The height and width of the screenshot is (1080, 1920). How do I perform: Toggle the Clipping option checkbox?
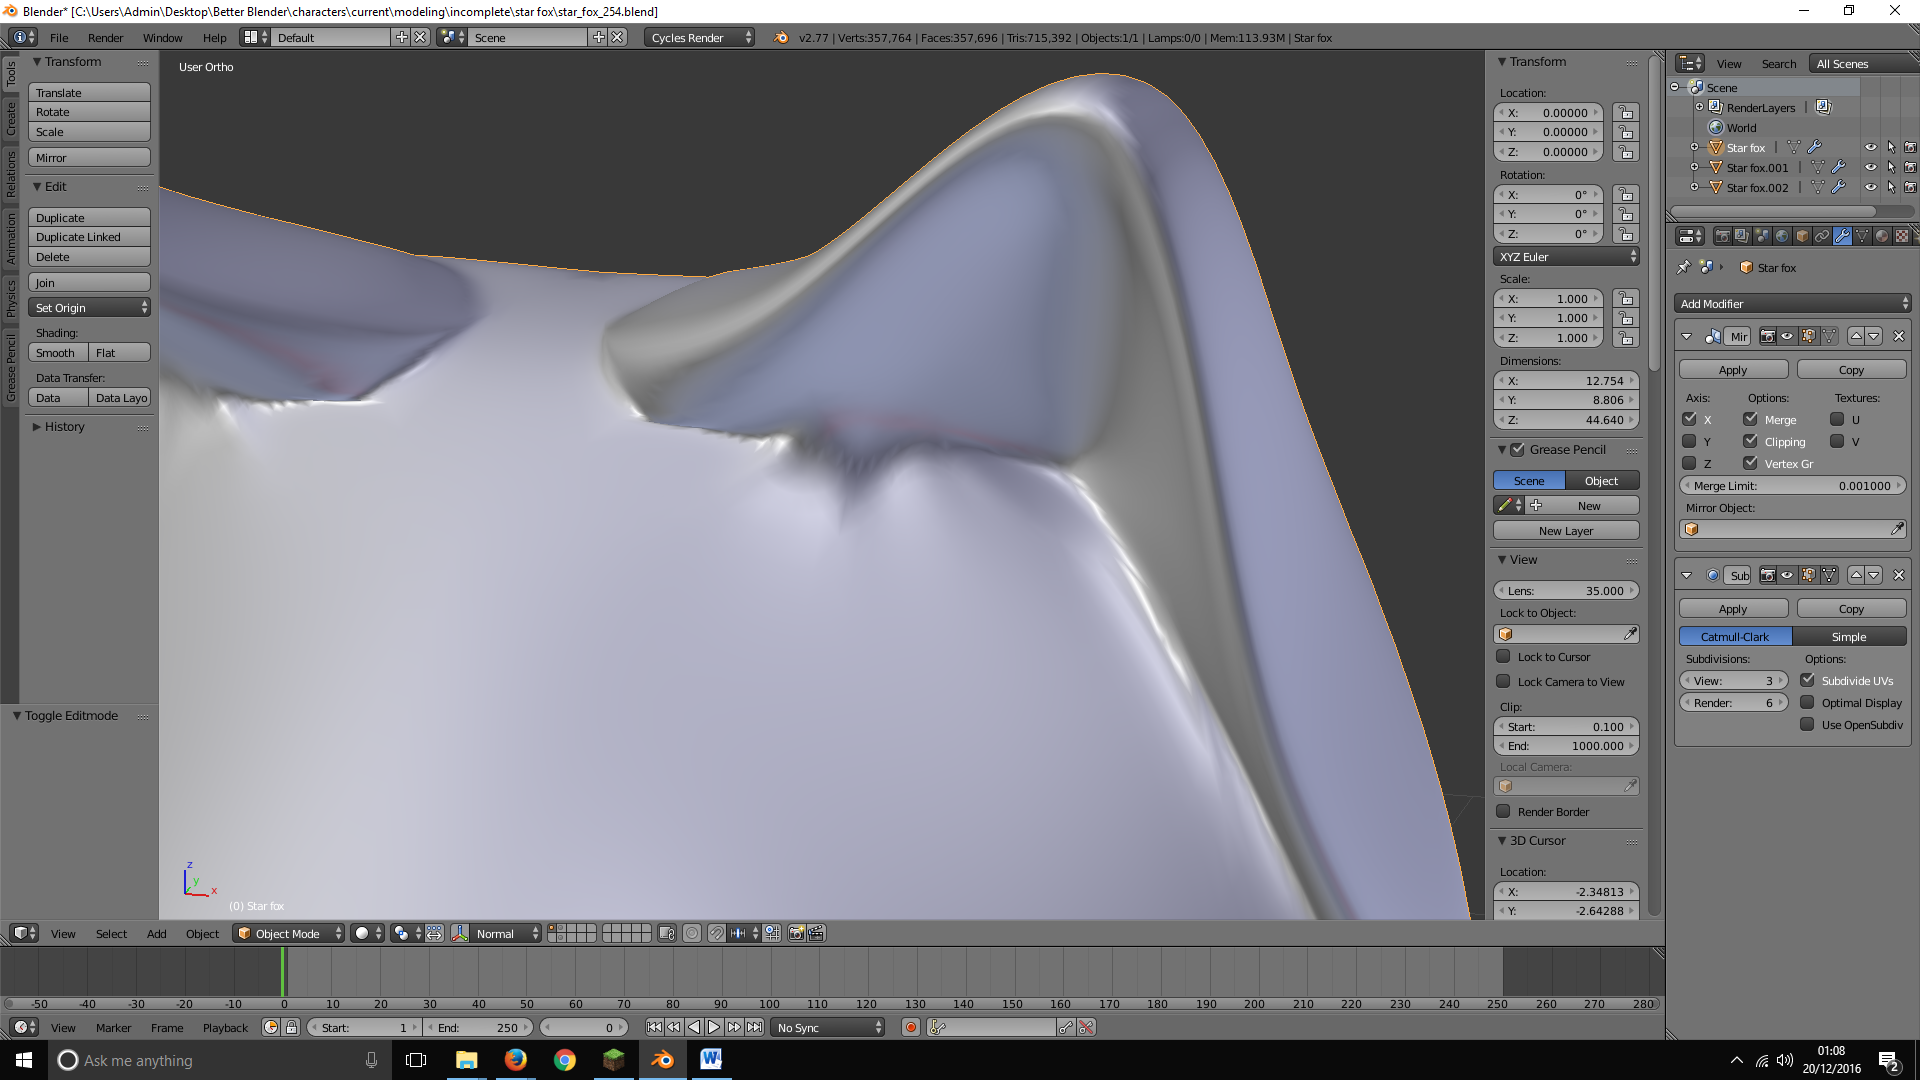point(1750,441)
